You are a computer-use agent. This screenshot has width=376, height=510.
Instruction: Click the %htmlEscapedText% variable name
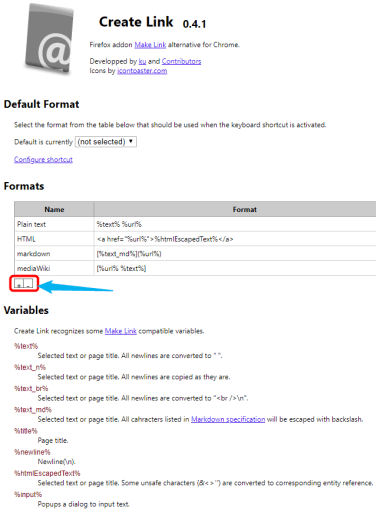47,473
